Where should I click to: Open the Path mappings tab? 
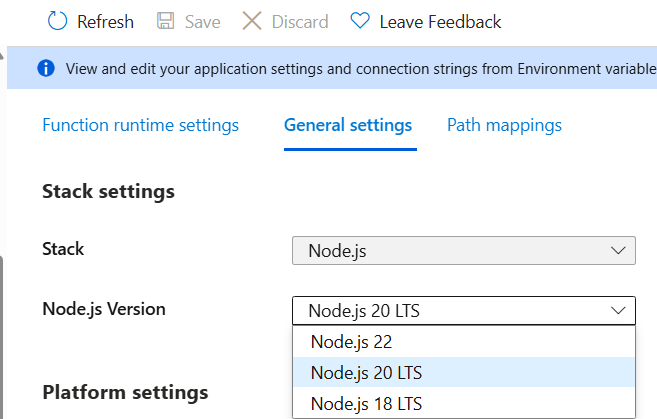tap(504, 125)
